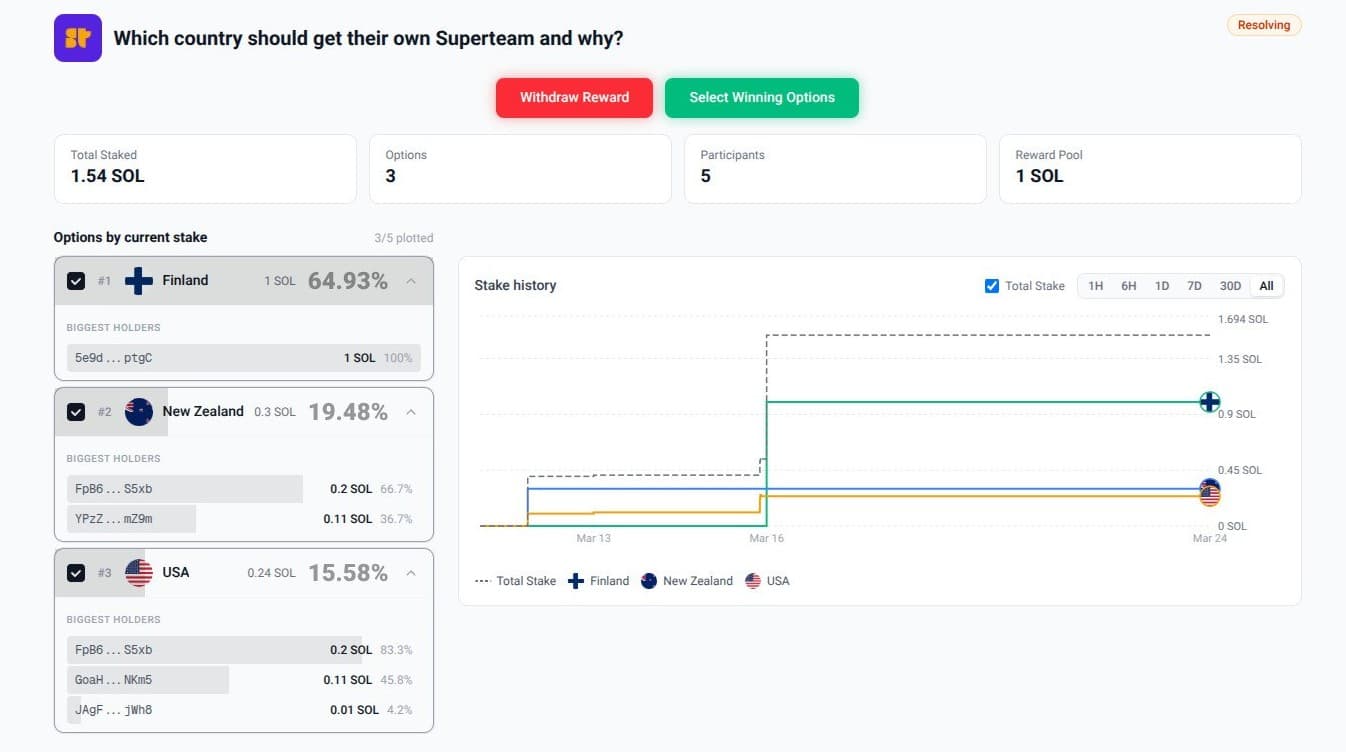The width and height of the screenshot is (1346, 752).
Task: Click the Reward Pool 1 SOL value
Action: pyautogui.click(x=1039, y=176)
